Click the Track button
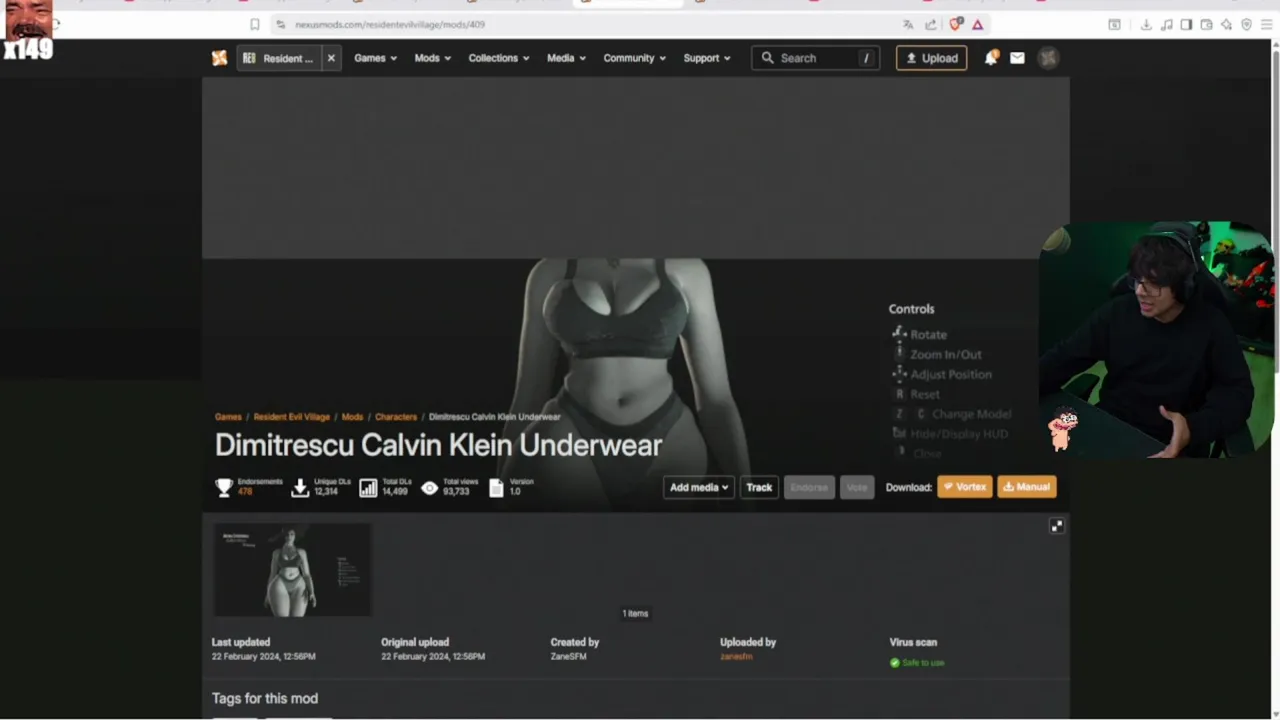Screen dimensions: 1280x720 point(759,487)
